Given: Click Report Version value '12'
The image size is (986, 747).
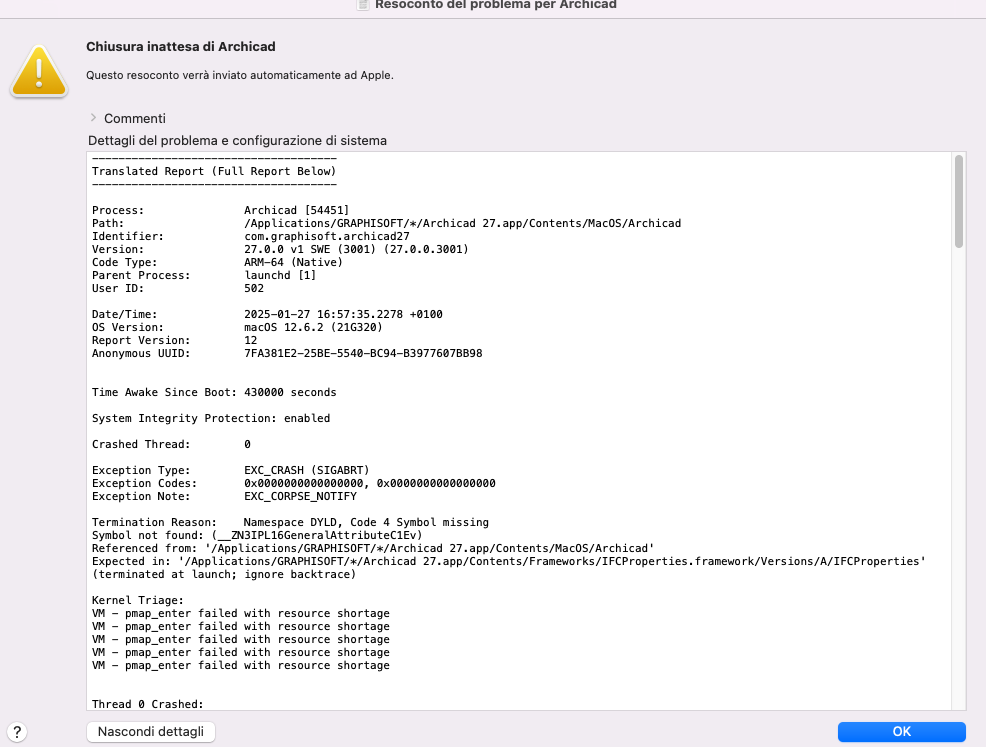Looking at the screenshot, I should 250,340.
